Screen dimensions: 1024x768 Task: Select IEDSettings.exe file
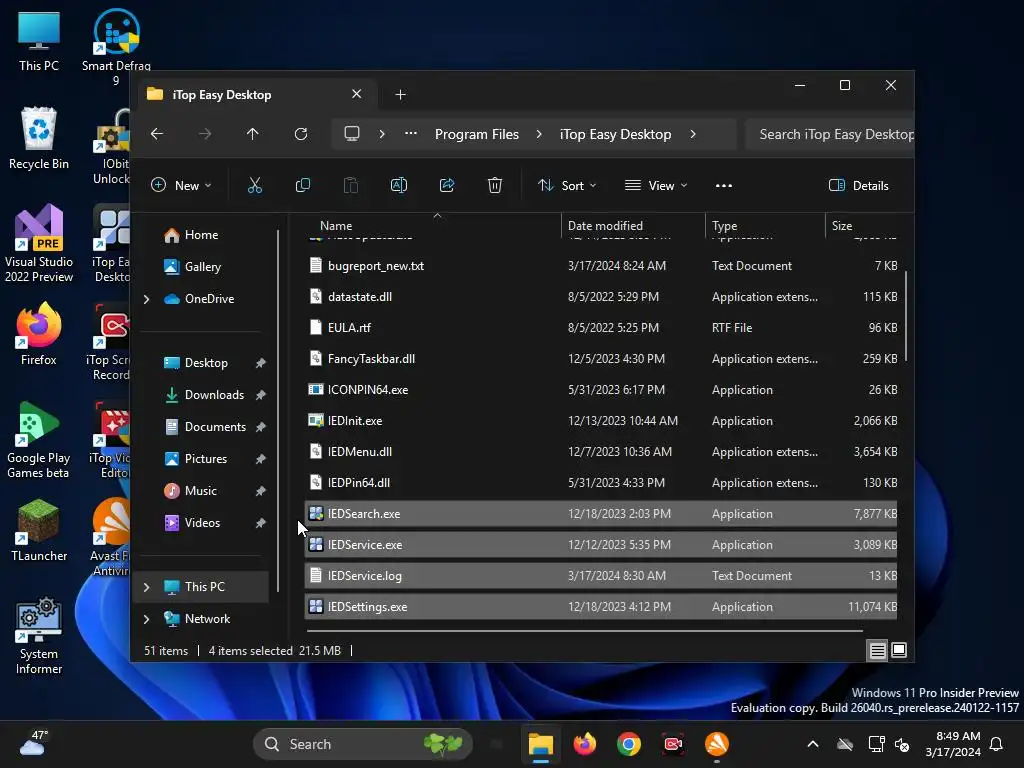601,607
